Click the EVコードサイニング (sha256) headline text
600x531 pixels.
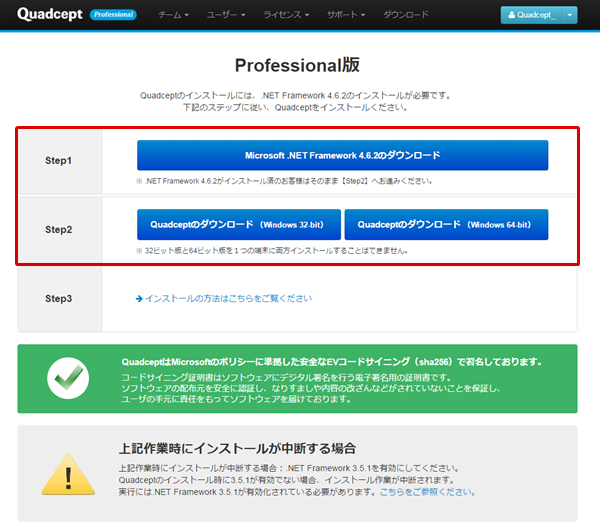pos(332,362)
